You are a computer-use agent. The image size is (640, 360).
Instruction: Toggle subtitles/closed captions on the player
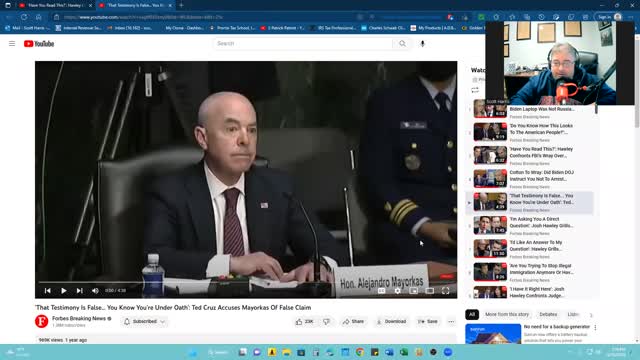pyautogui.click(x=381, y=291)
